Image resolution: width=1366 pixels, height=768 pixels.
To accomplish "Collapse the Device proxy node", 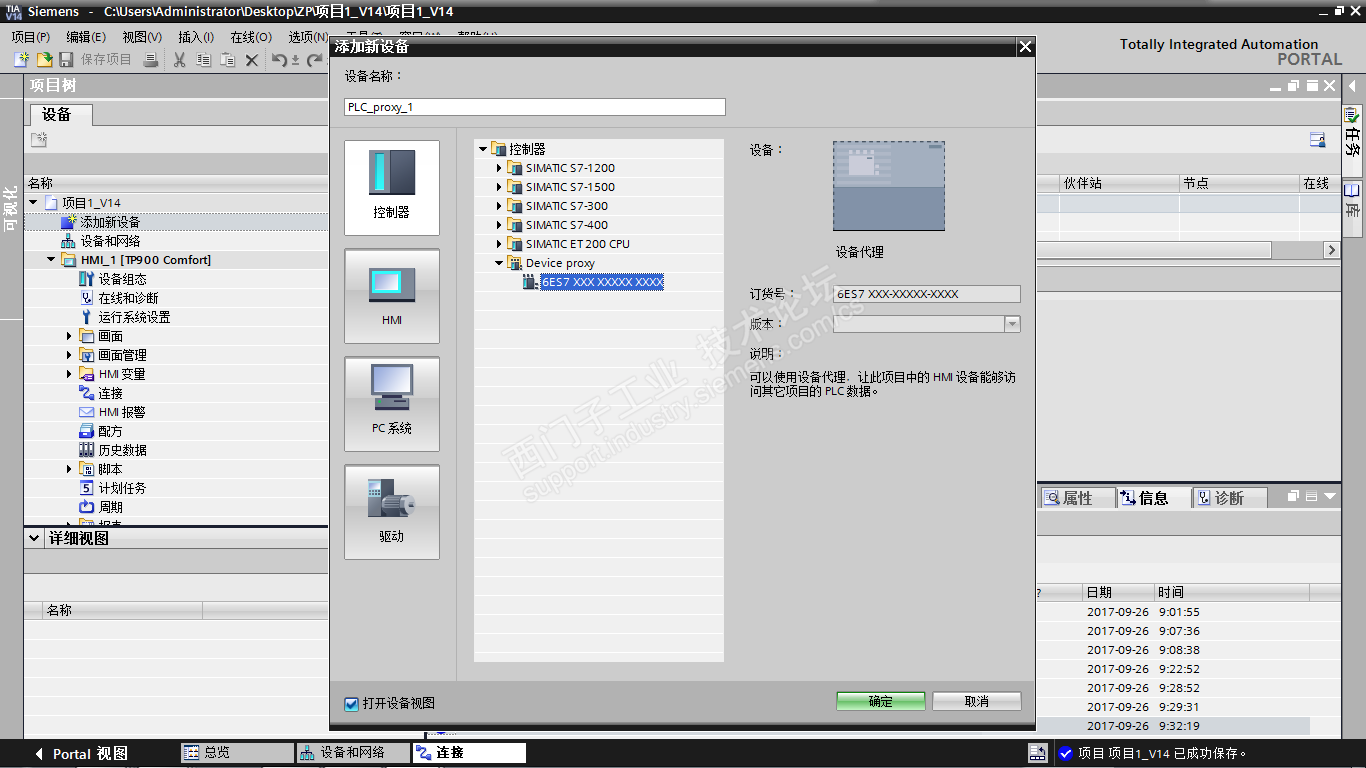I will (x=500, y=263).
